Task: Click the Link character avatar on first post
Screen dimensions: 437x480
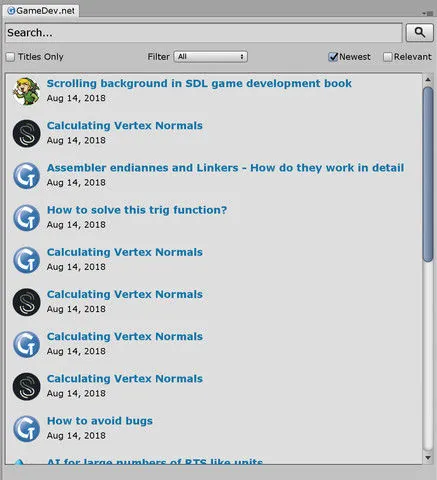Action: [x=26, y=91]
